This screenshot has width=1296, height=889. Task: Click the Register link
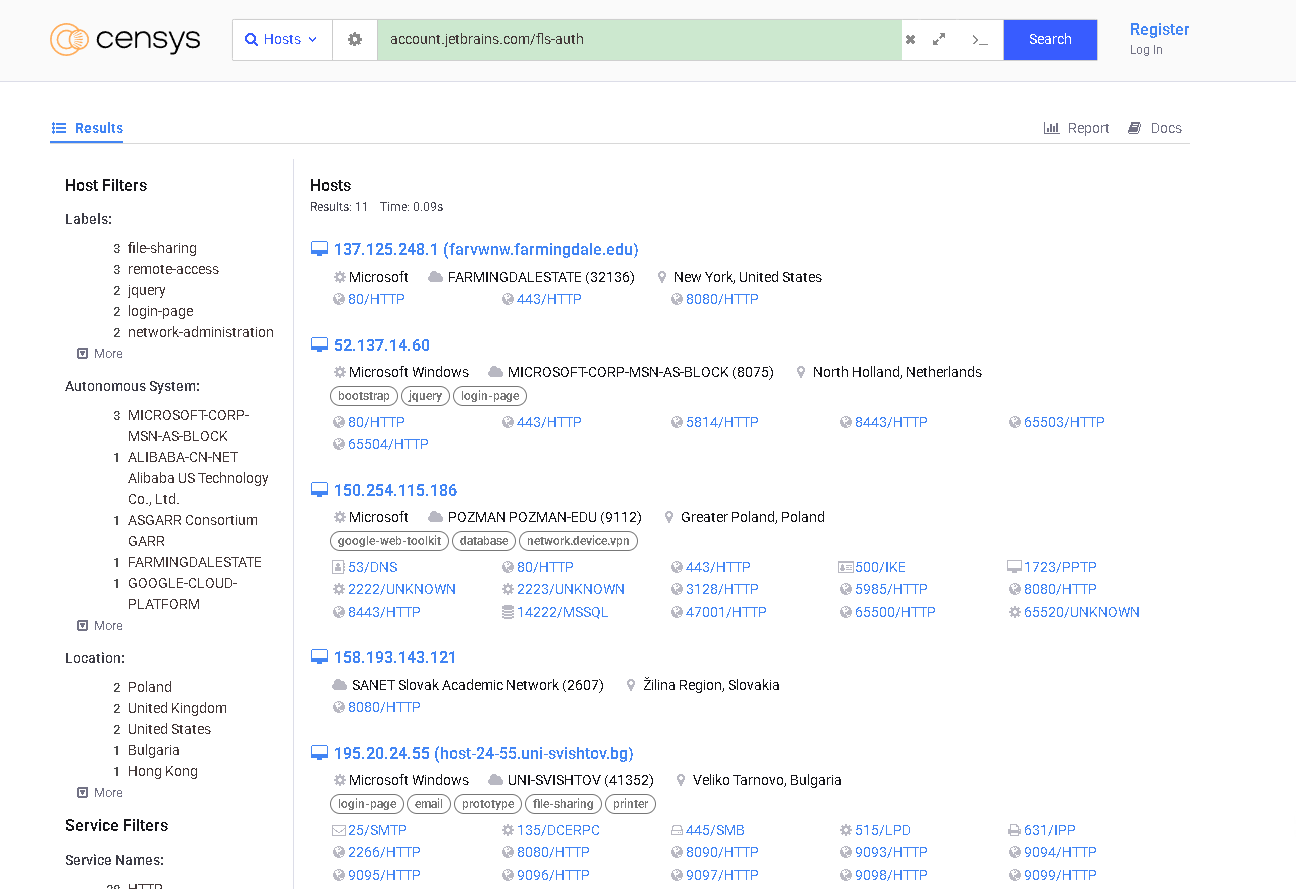pyautogui.click(x=1159, y=30)
